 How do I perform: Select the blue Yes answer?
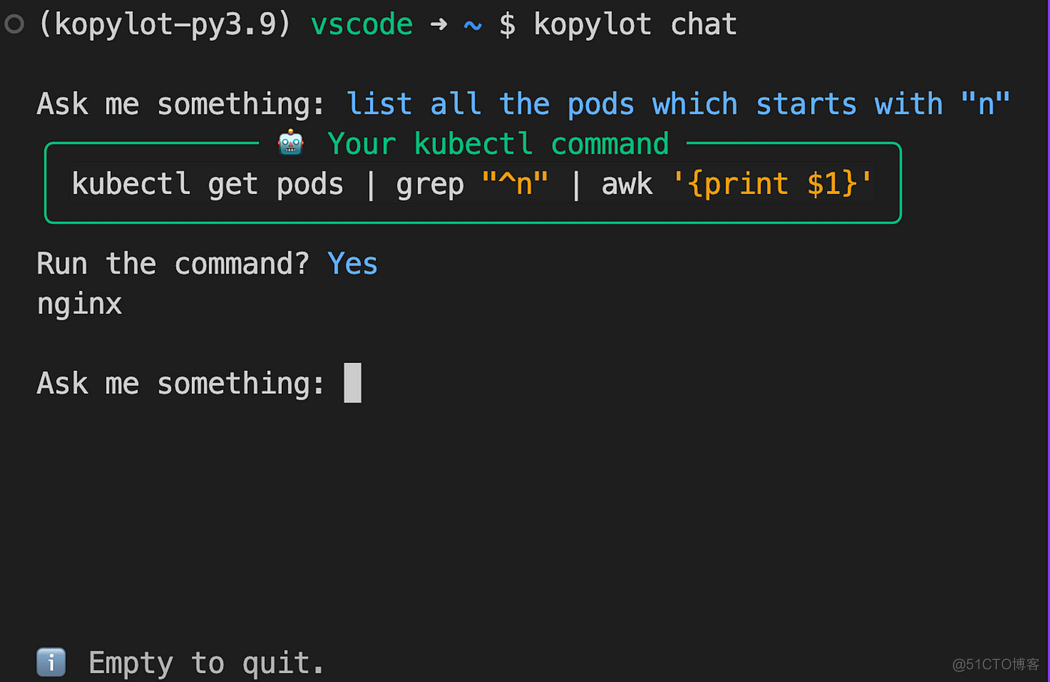point(352,264)
